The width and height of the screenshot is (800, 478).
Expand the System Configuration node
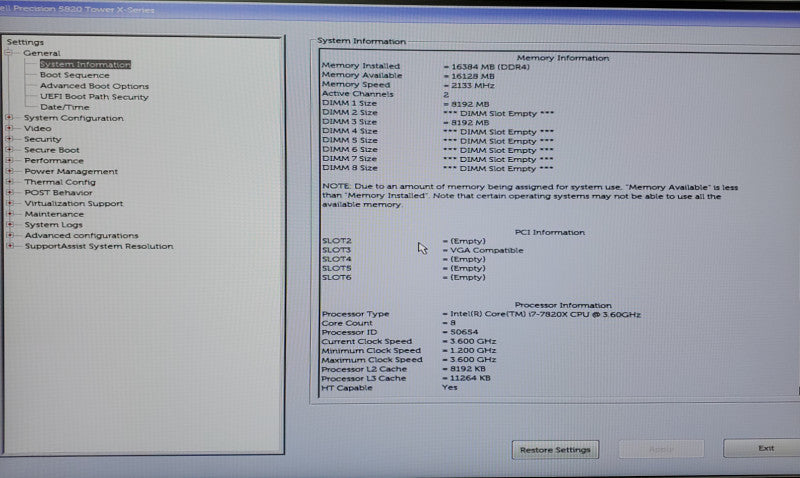point(9,118)
